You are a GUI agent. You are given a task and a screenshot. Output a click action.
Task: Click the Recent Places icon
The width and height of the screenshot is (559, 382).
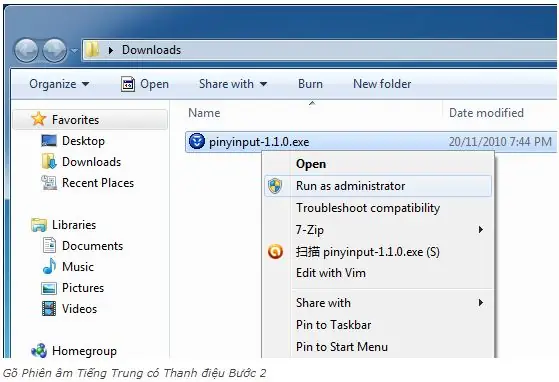(49, 182)
